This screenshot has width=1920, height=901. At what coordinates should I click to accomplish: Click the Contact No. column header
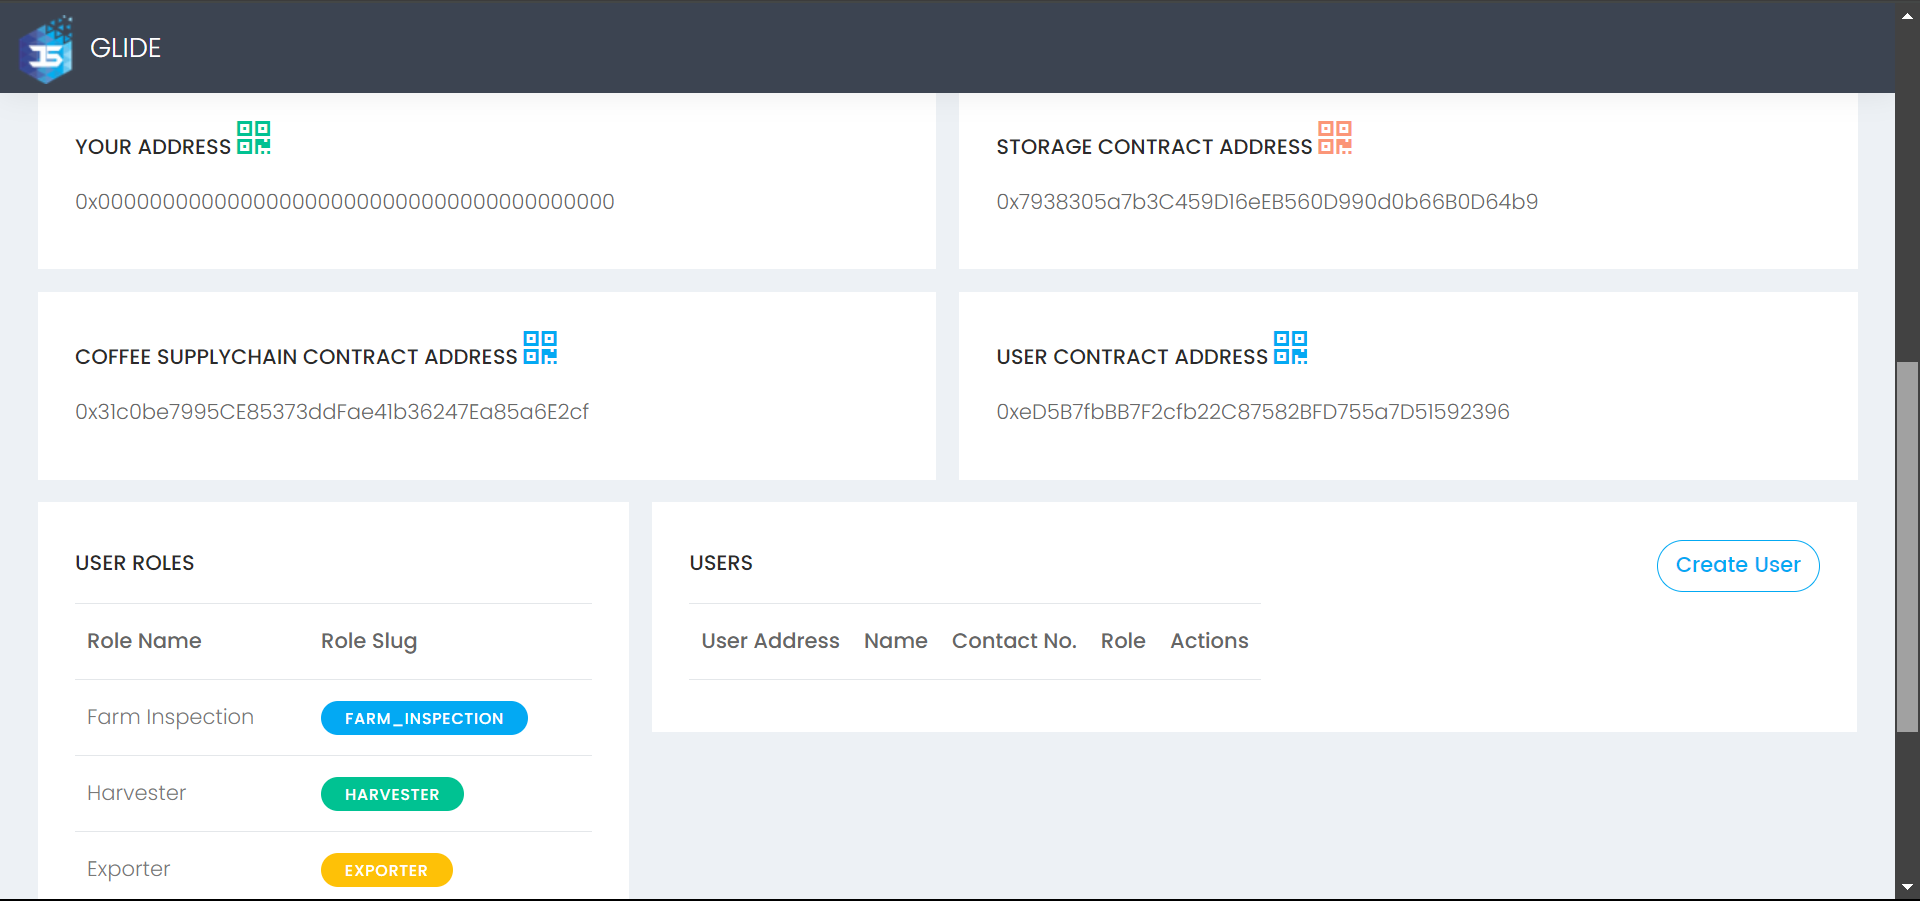pos(1013,641)
